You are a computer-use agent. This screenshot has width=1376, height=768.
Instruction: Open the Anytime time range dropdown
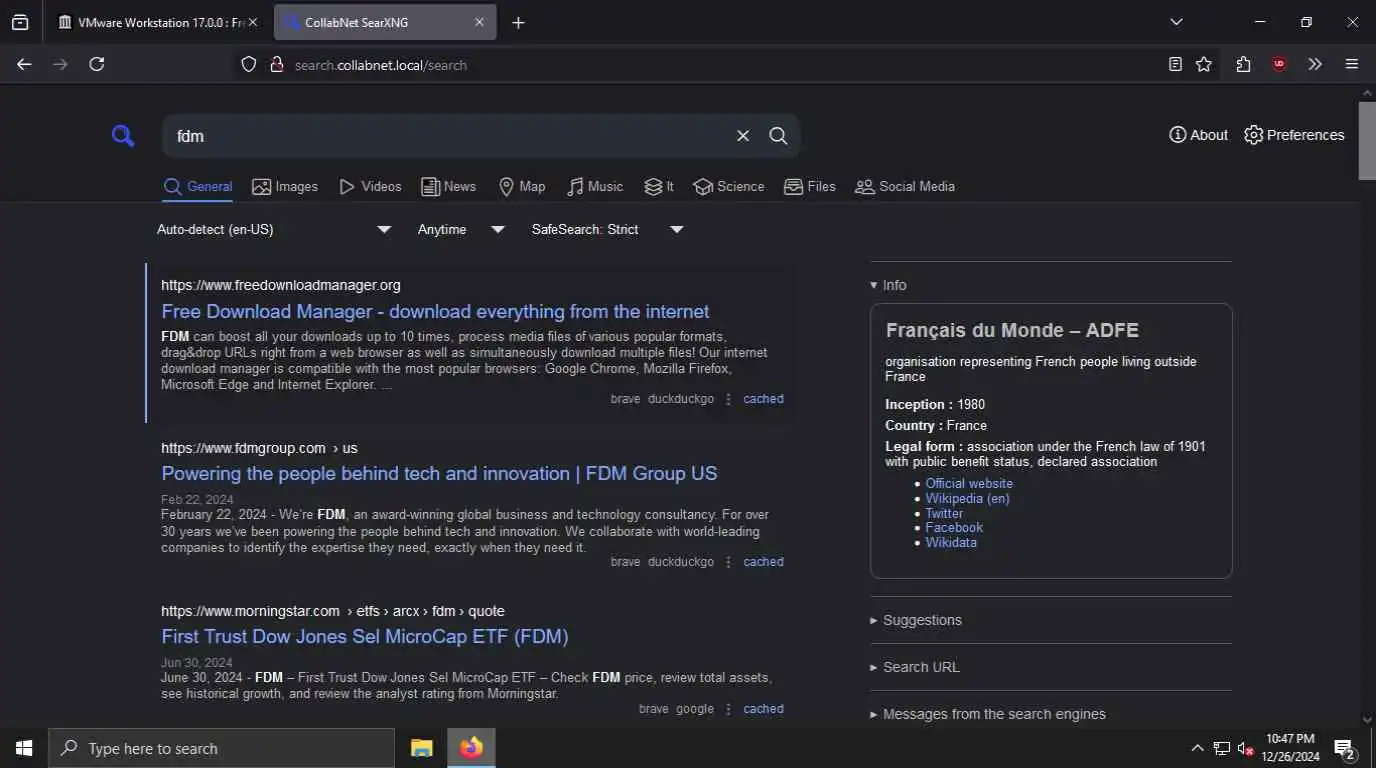[461, 229]
